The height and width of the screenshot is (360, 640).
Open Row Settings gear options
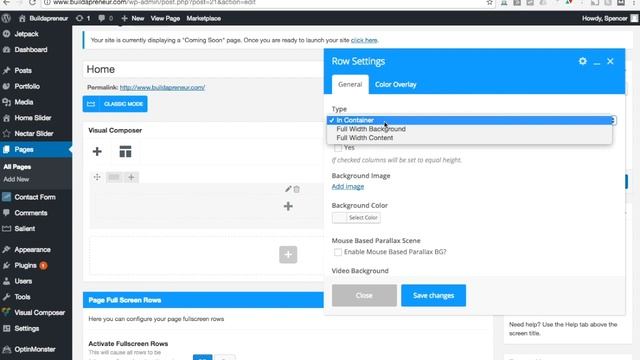(582, 61)
